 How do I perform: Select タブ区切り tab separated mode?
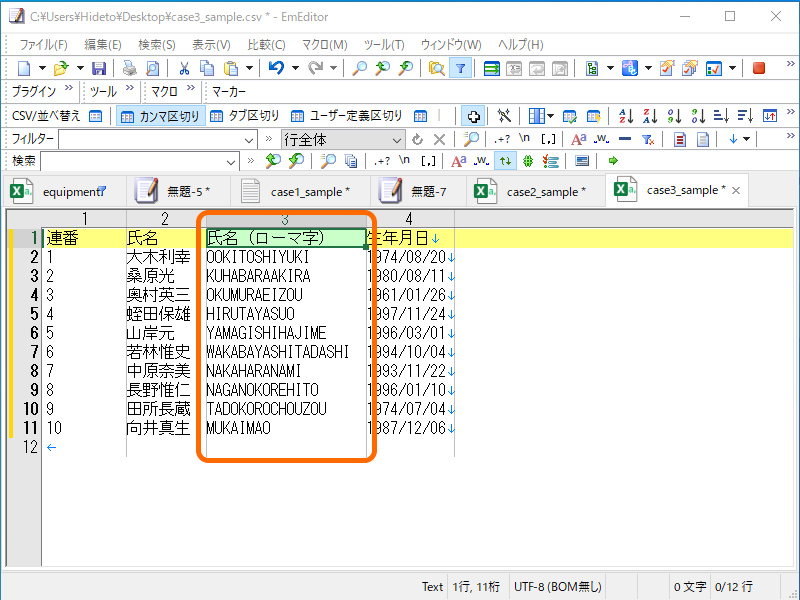(245, 116)
